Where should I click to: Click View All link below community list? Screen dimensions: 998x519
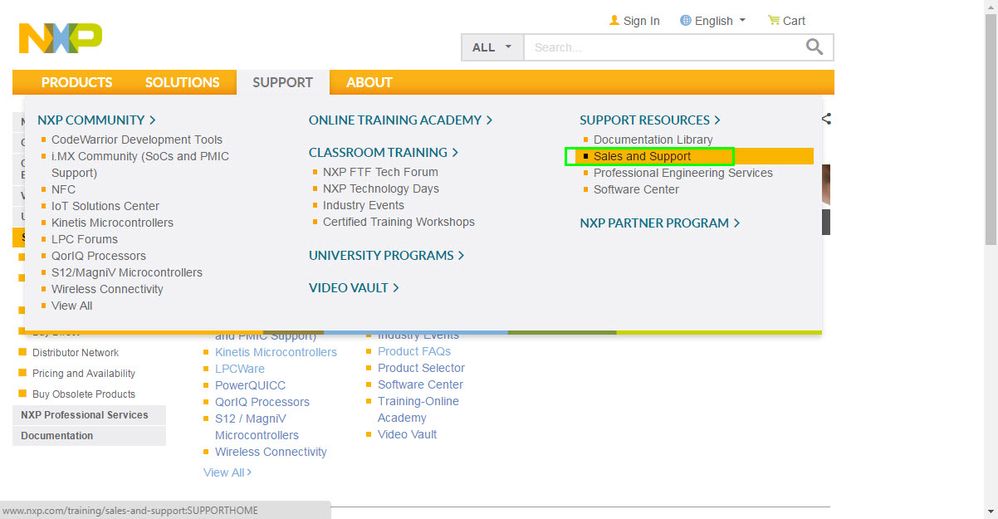227,473
